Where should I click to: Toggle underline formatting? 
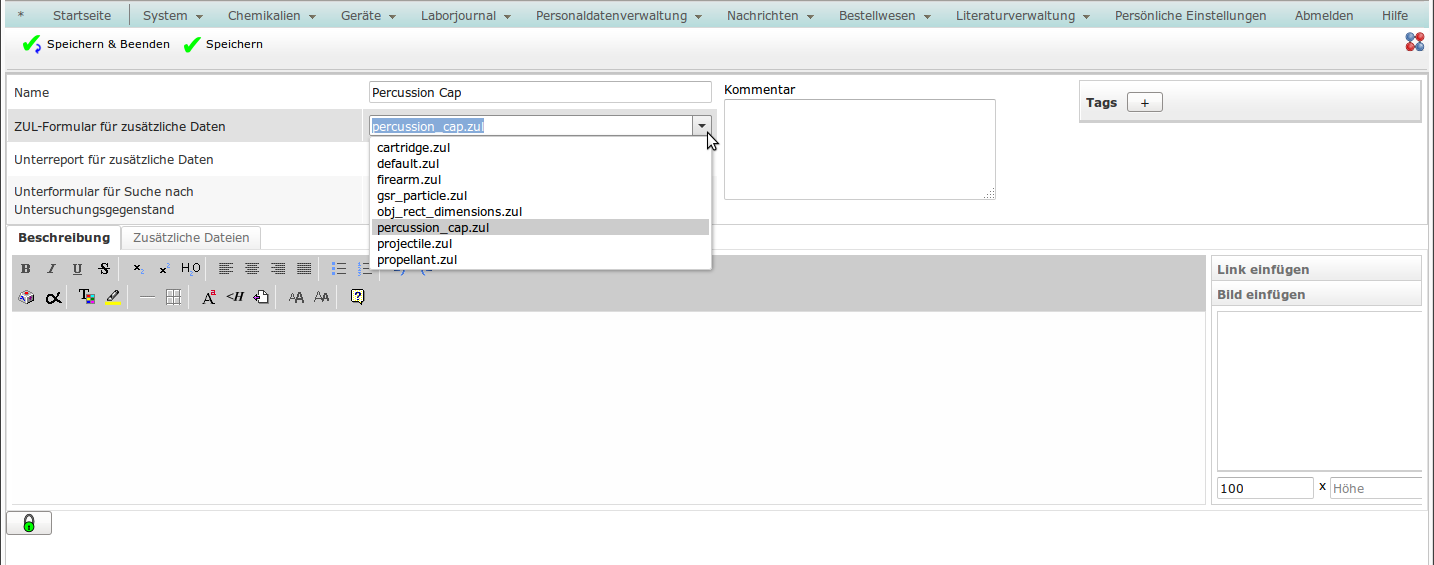coord(78,269)
